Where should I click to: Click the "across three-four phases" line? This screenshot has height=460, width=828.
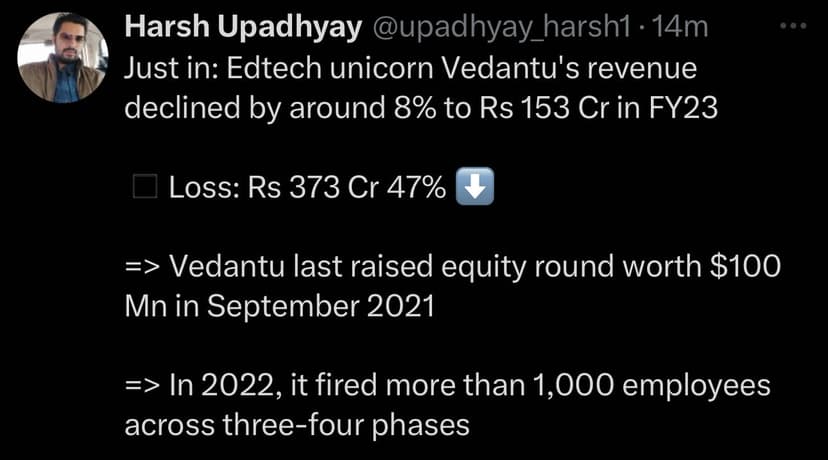pos(297,425)
